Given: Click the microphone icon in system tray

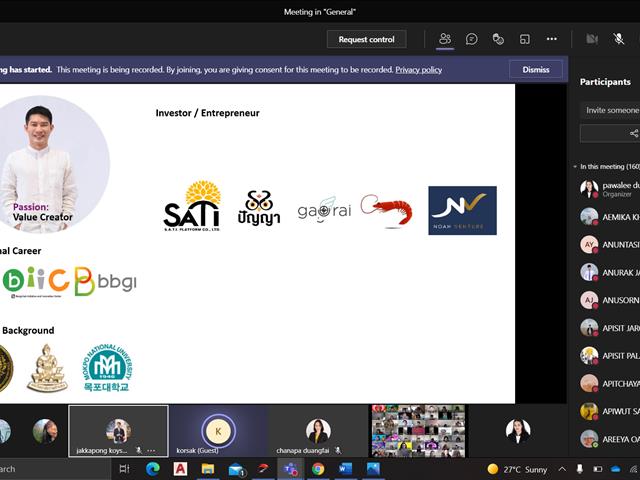Looking at the screenshot, I should click(x=580, y=469).
